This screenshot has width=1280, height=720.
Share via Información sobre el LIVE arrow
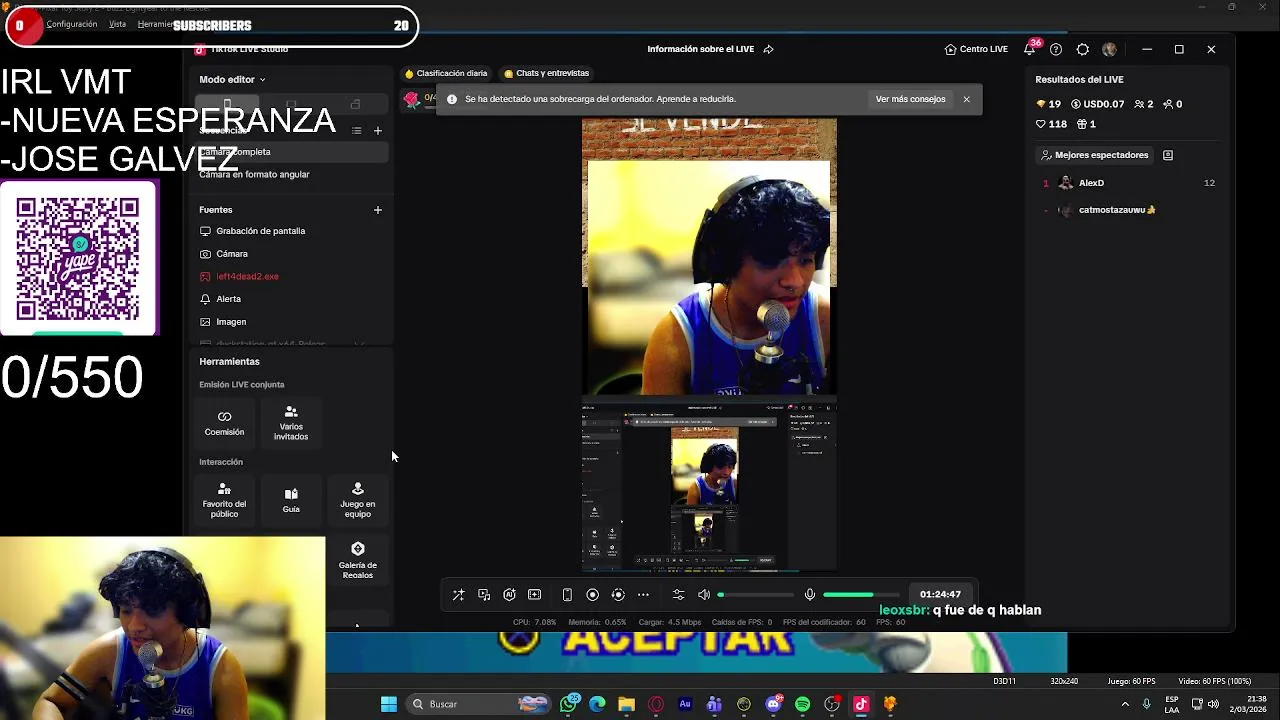(768, 49)
